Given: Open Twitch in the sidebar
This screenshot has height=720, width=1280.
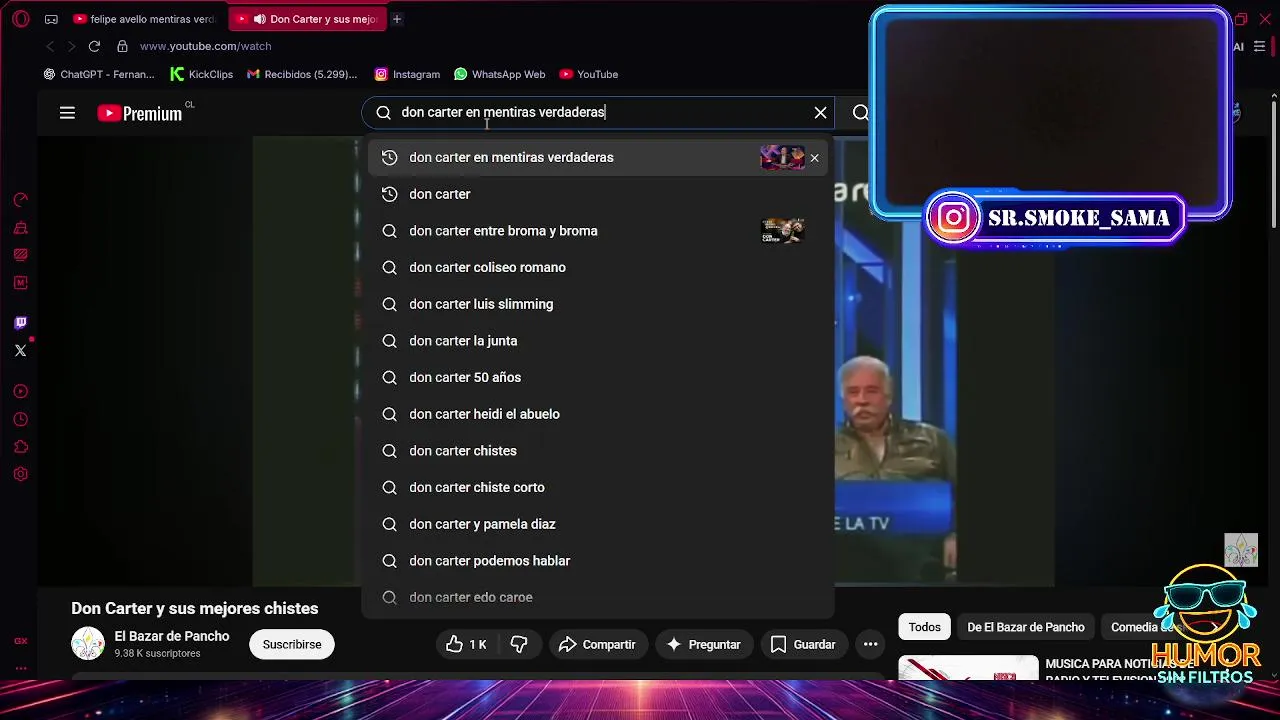Looking at the screenshot, I should 20,322.
